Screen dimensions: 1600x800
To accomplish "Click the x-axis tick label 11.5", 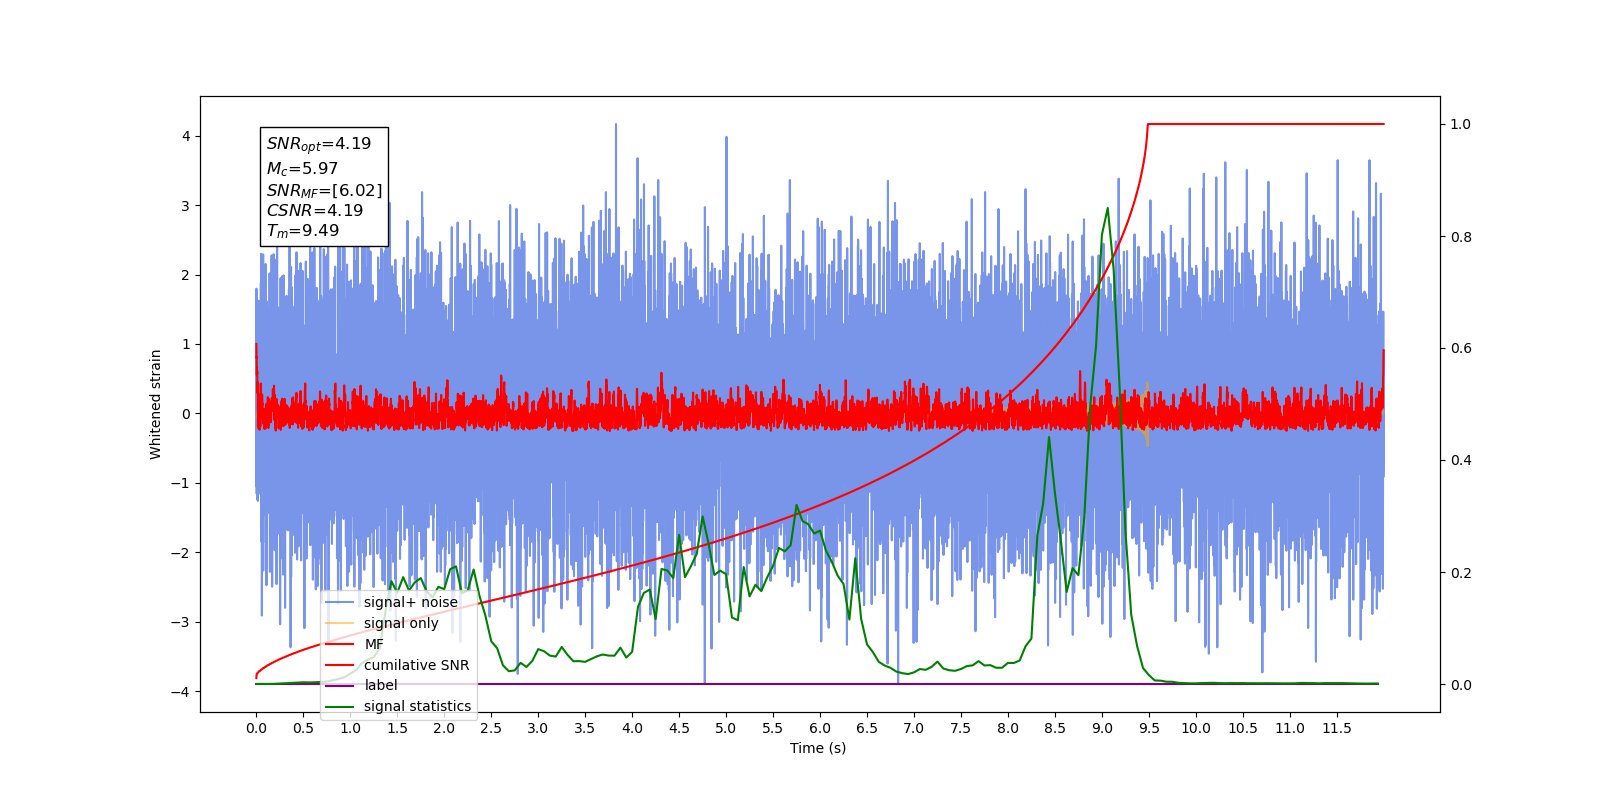I will [x=1337, y=728].
